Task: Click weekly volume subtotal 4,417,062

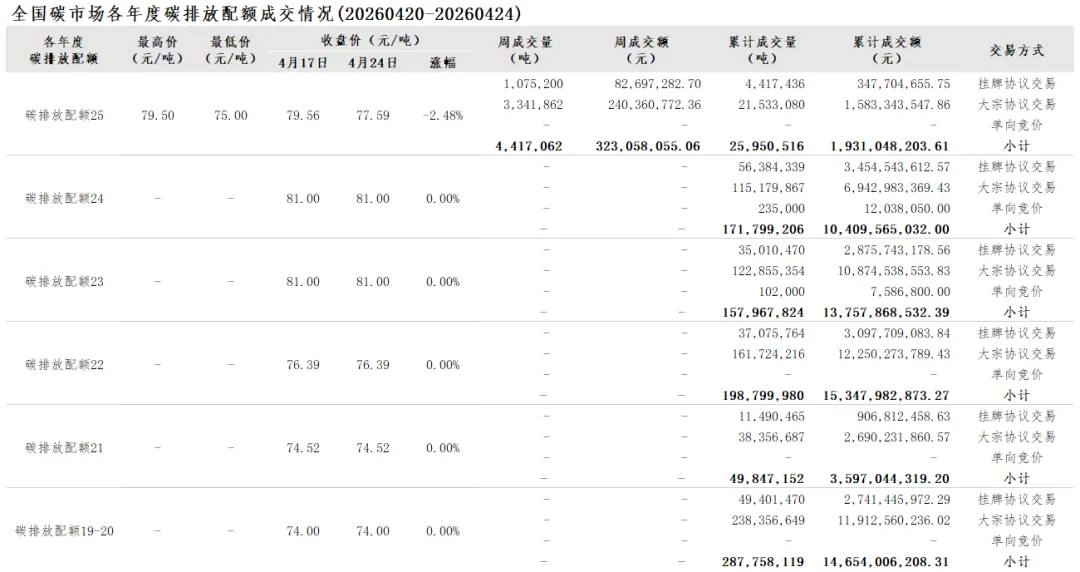Action: pyautogui.click(x=529, y=146)
